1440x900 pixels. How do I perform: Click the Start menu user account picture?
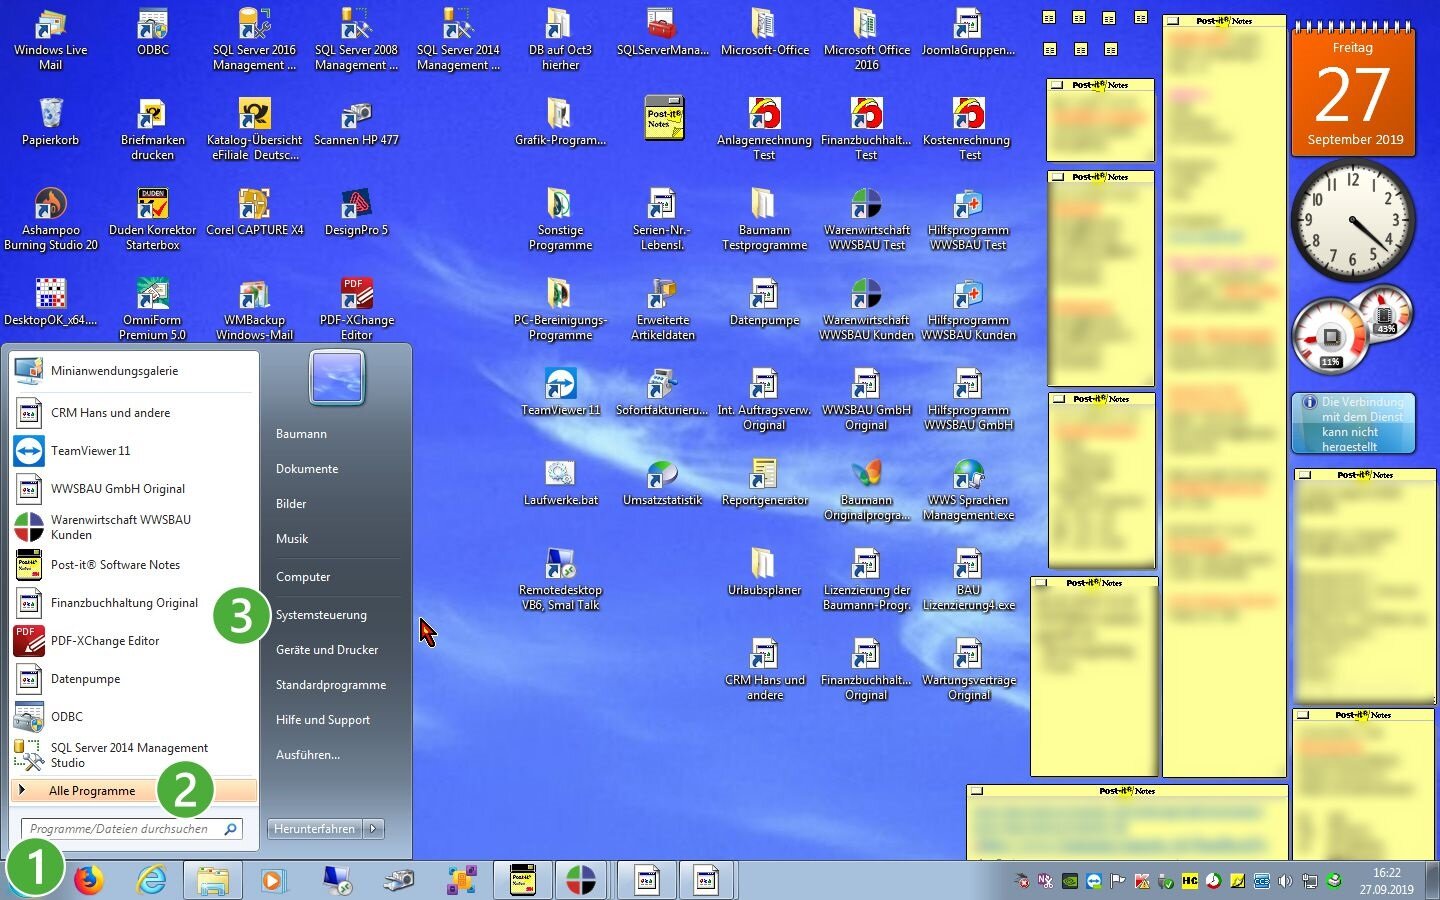[x=337, y=377]
